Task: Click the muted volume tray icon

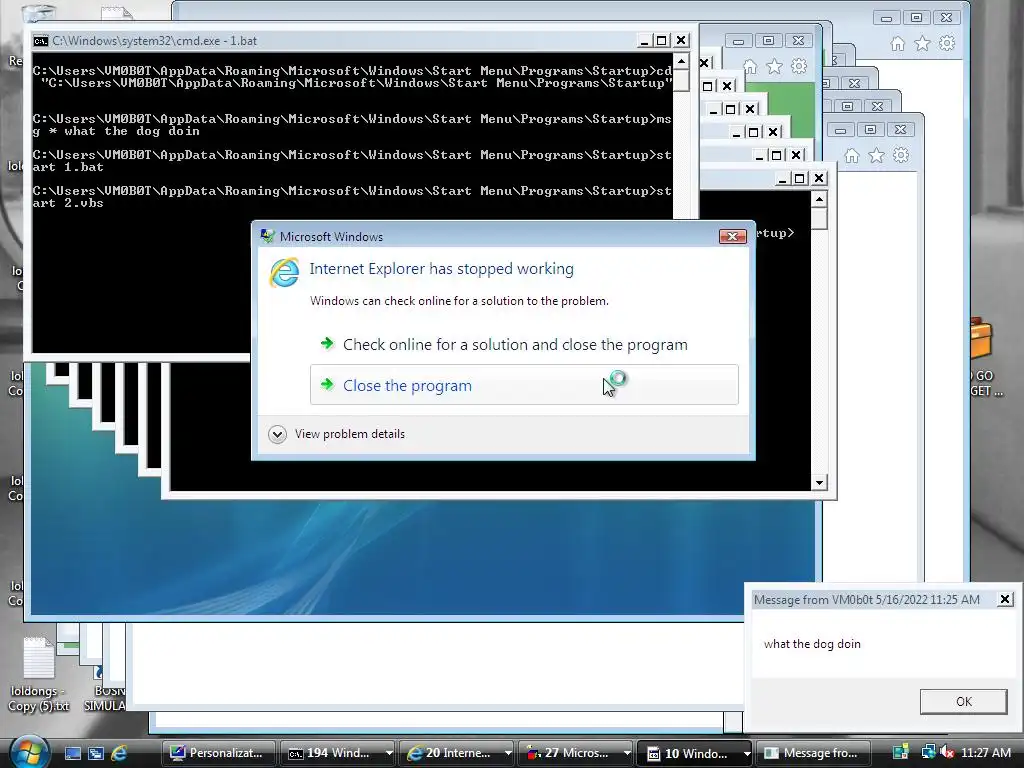Action: click(x=948, y=753)
